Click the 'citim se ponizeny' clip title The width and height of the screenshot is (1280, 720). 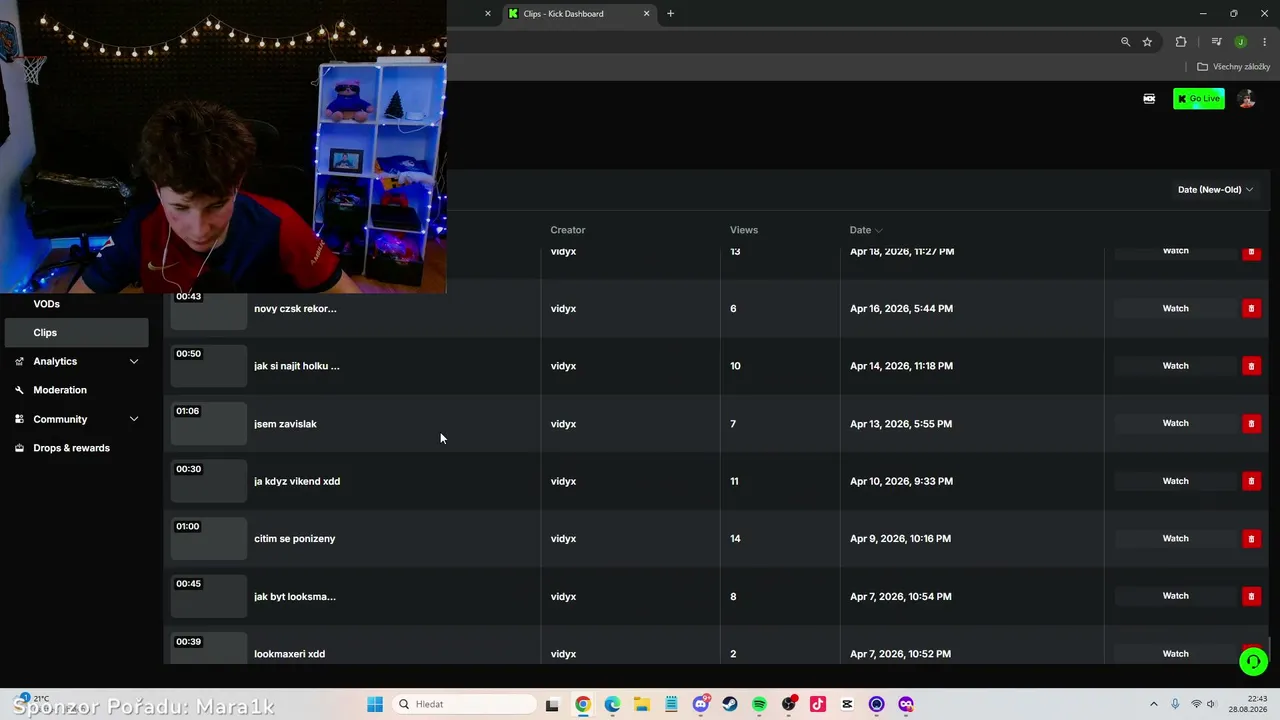294,539
